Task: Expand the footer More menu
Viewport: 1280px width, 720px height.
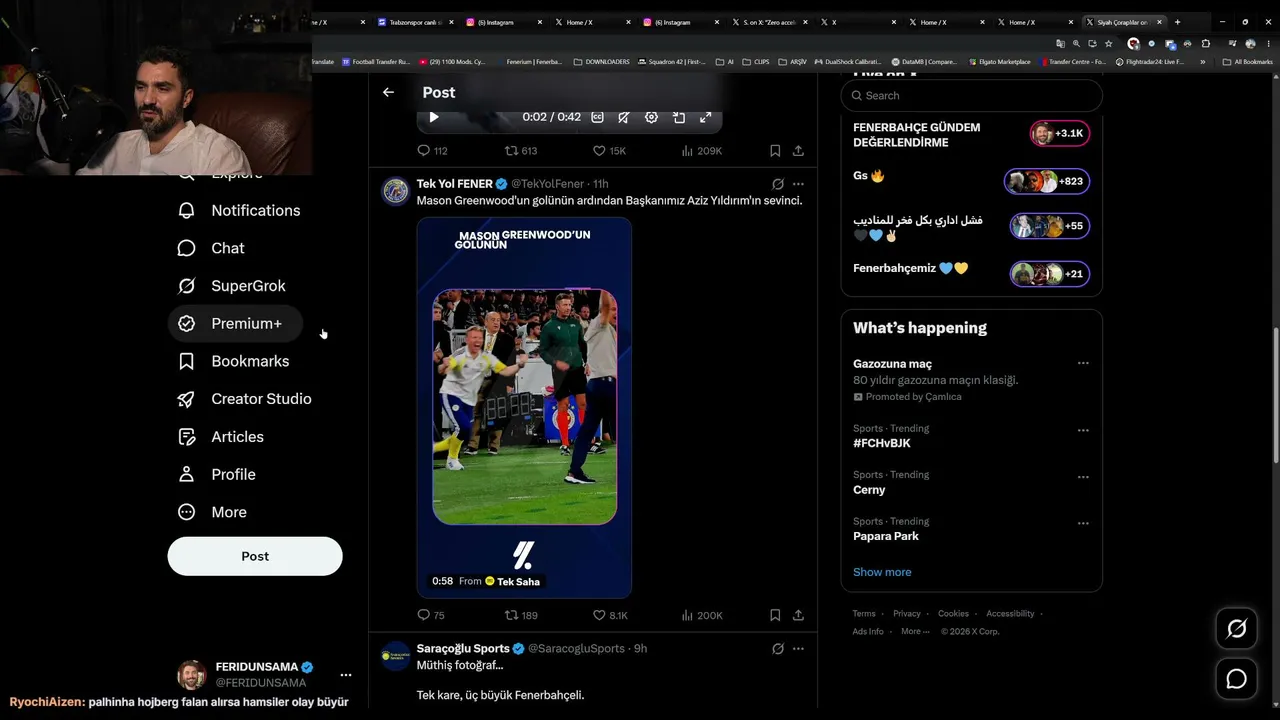Action: pyautogui.click(x=913, y=632)
